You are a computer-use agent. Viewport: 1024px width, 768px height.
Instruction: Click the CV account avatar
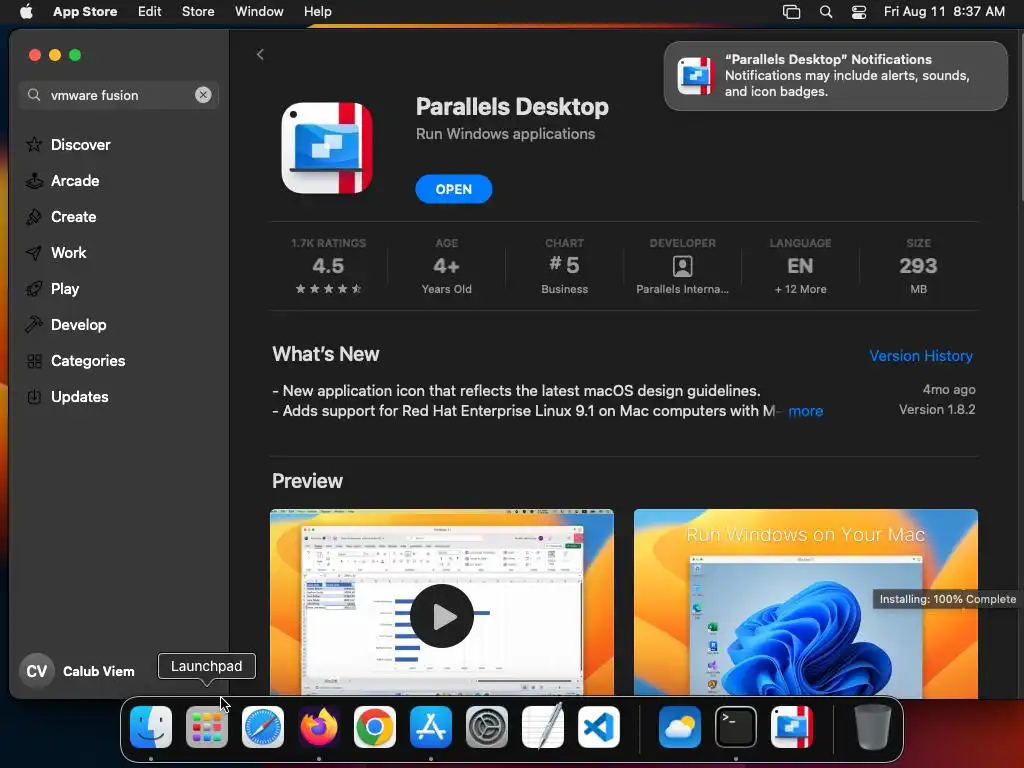click(x=37, y=671)
